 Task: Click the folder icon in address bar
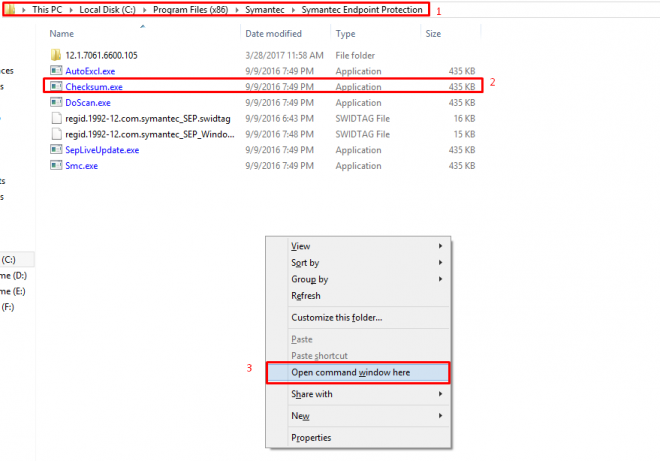tap(10, 9)
